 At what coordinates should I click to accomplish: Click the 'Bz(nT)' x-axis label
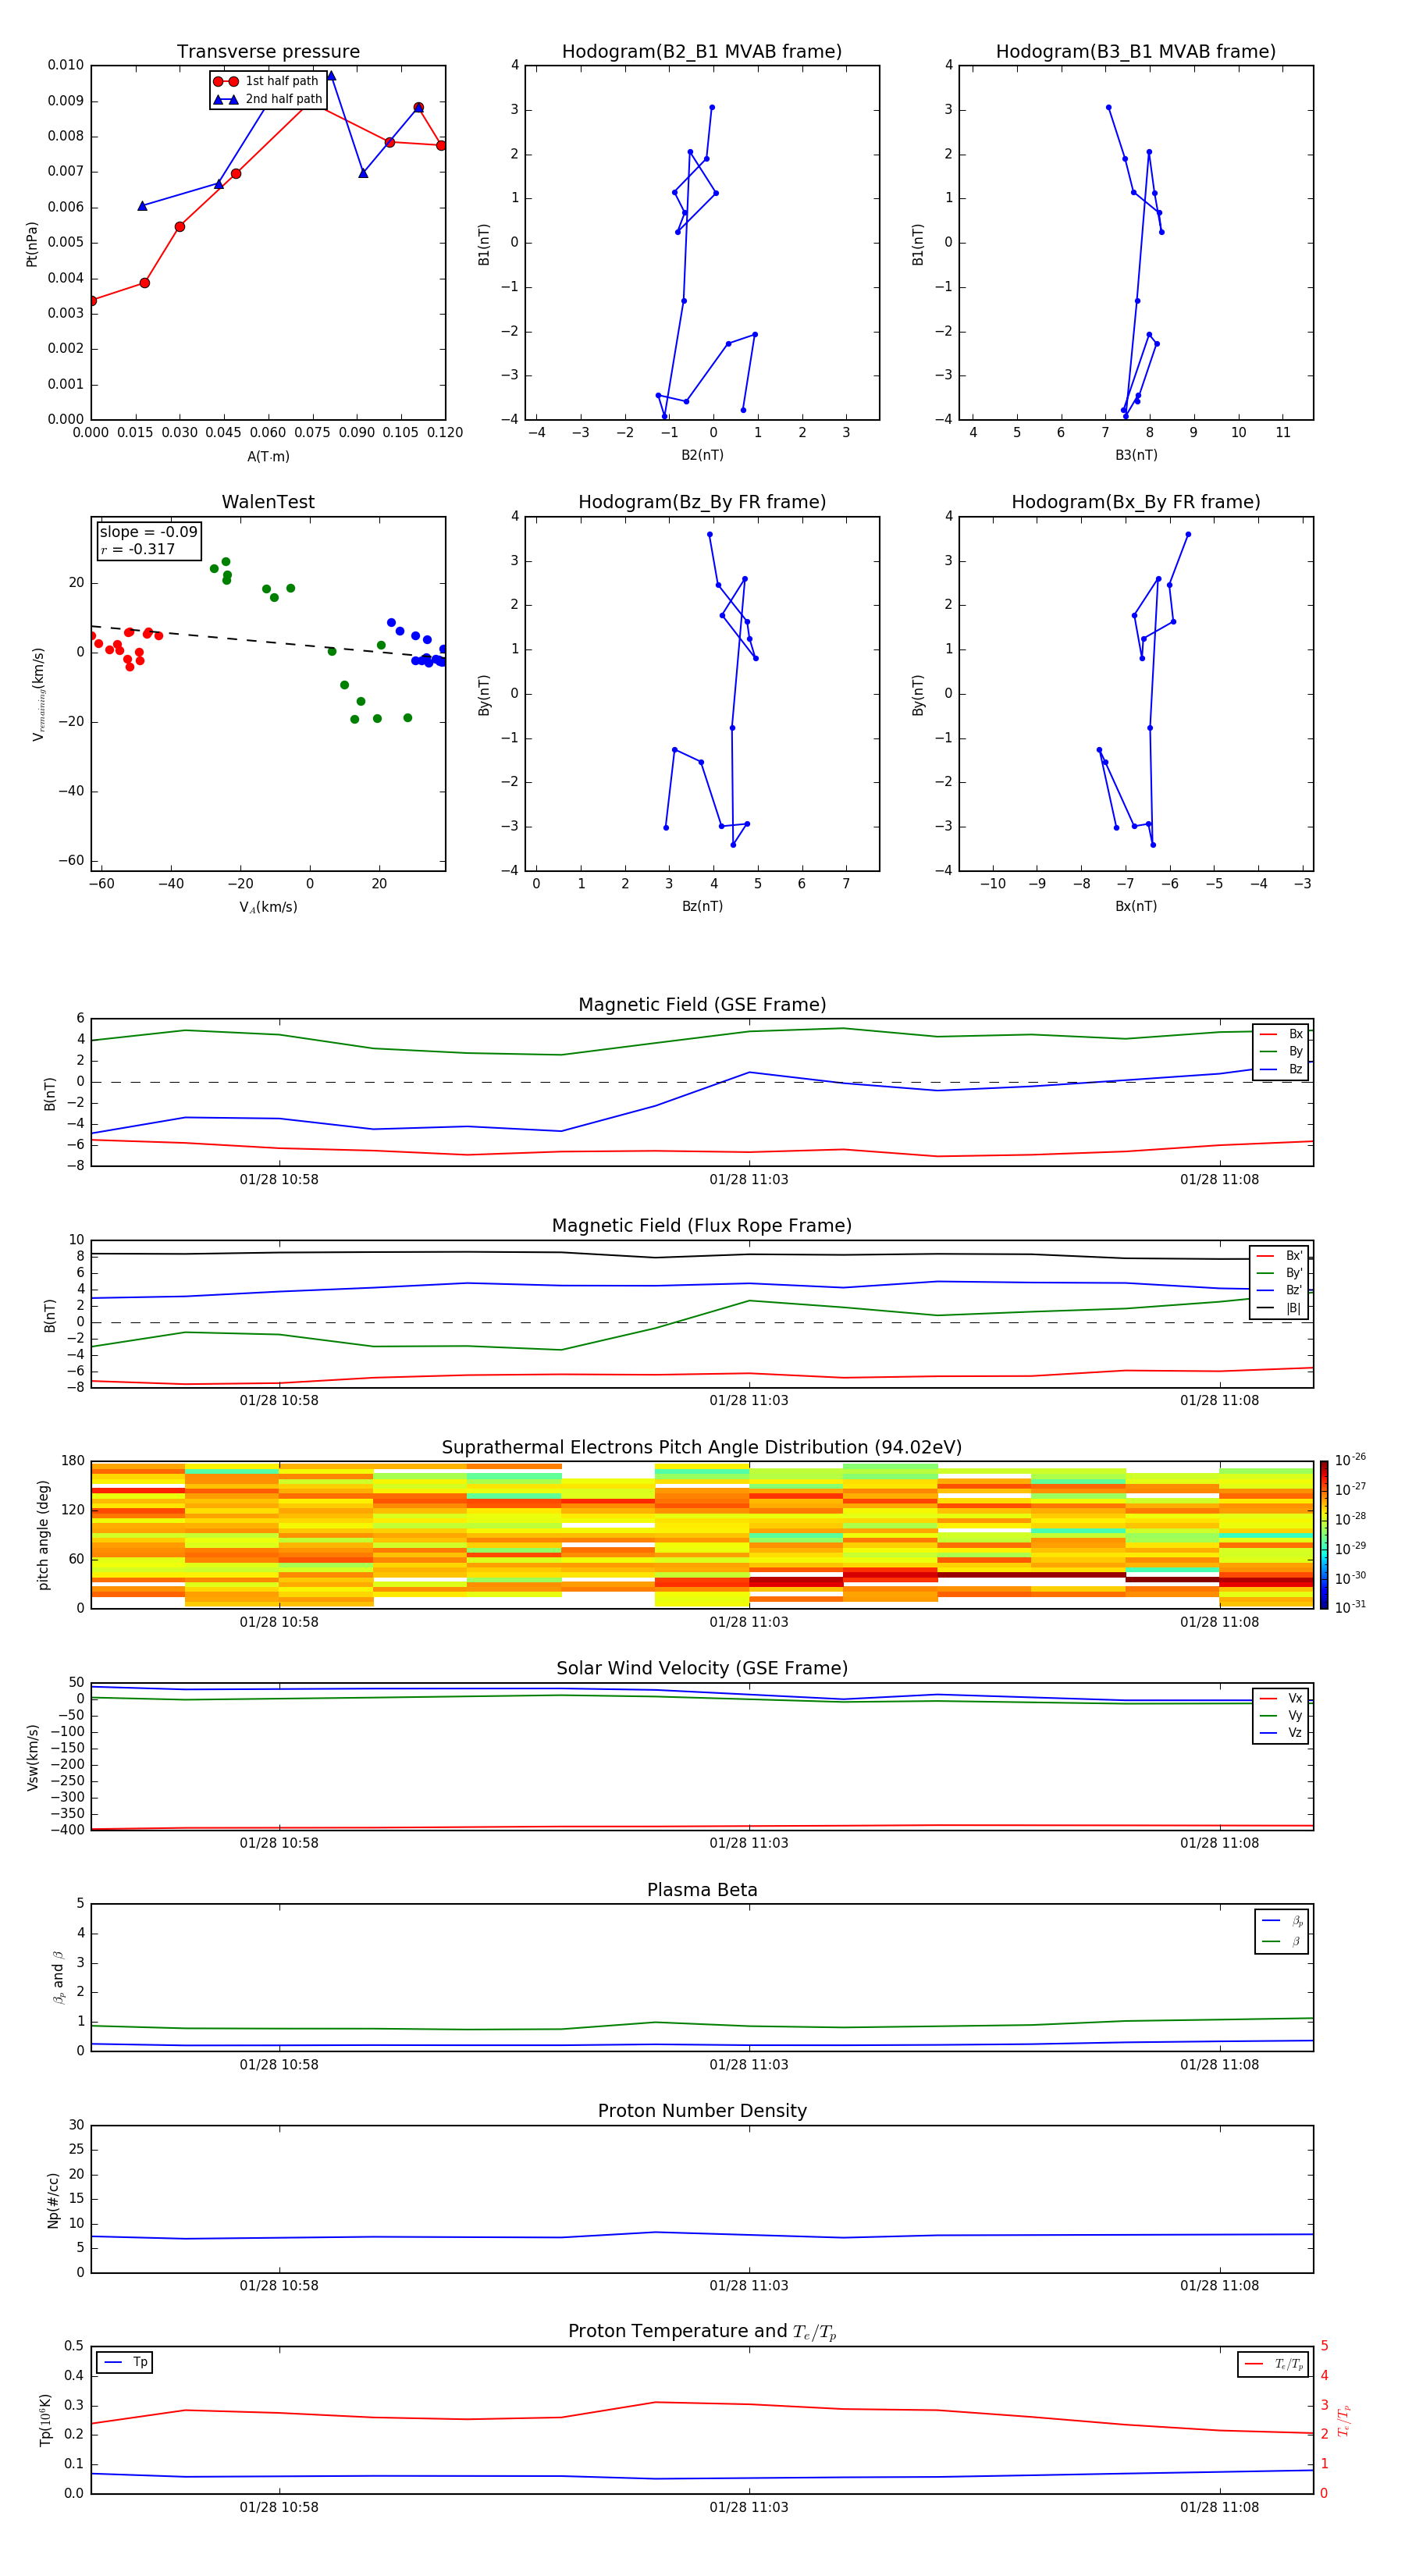click(702, 906)
